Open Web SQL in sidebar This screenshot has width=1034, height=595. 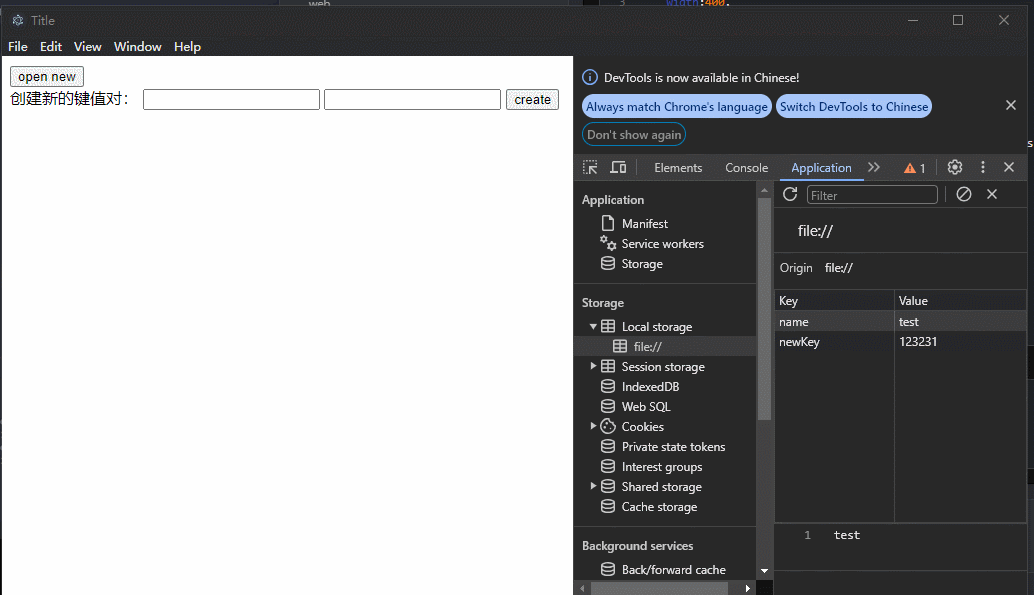(x=646, y=407)
